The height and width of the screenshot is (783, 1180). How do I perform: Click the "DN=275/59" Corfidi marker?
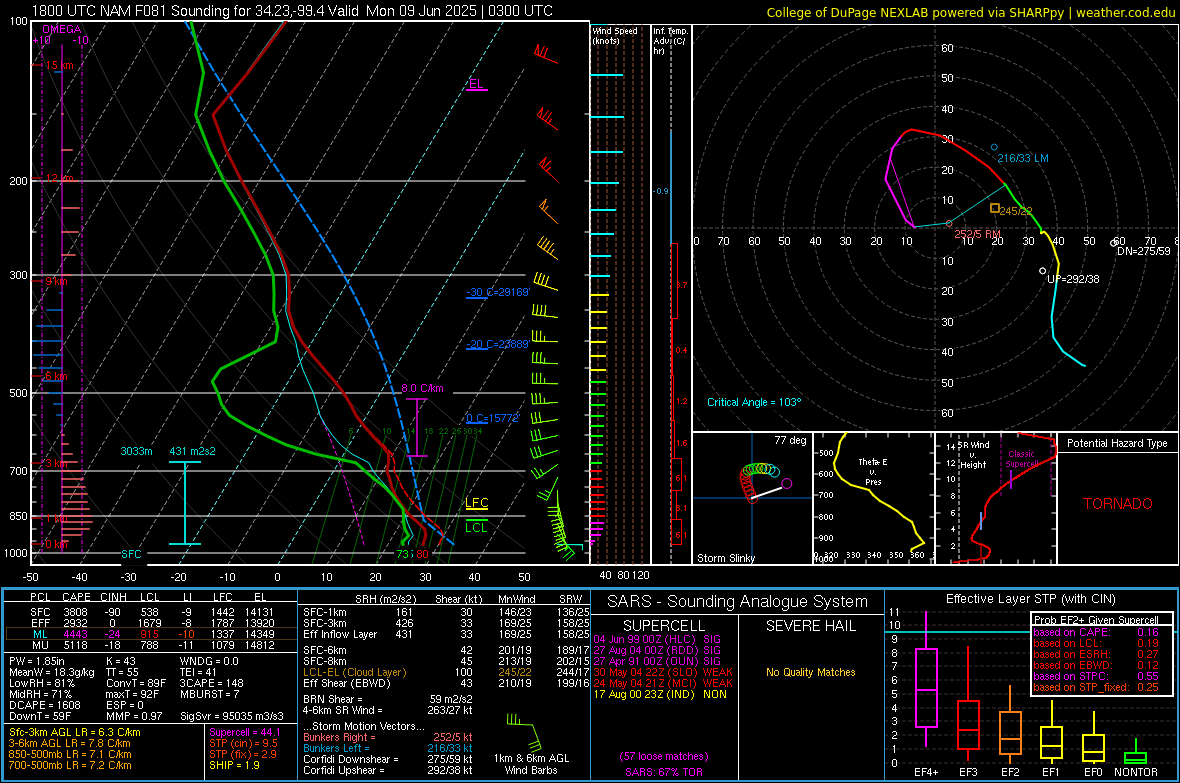click(1143, 251)
